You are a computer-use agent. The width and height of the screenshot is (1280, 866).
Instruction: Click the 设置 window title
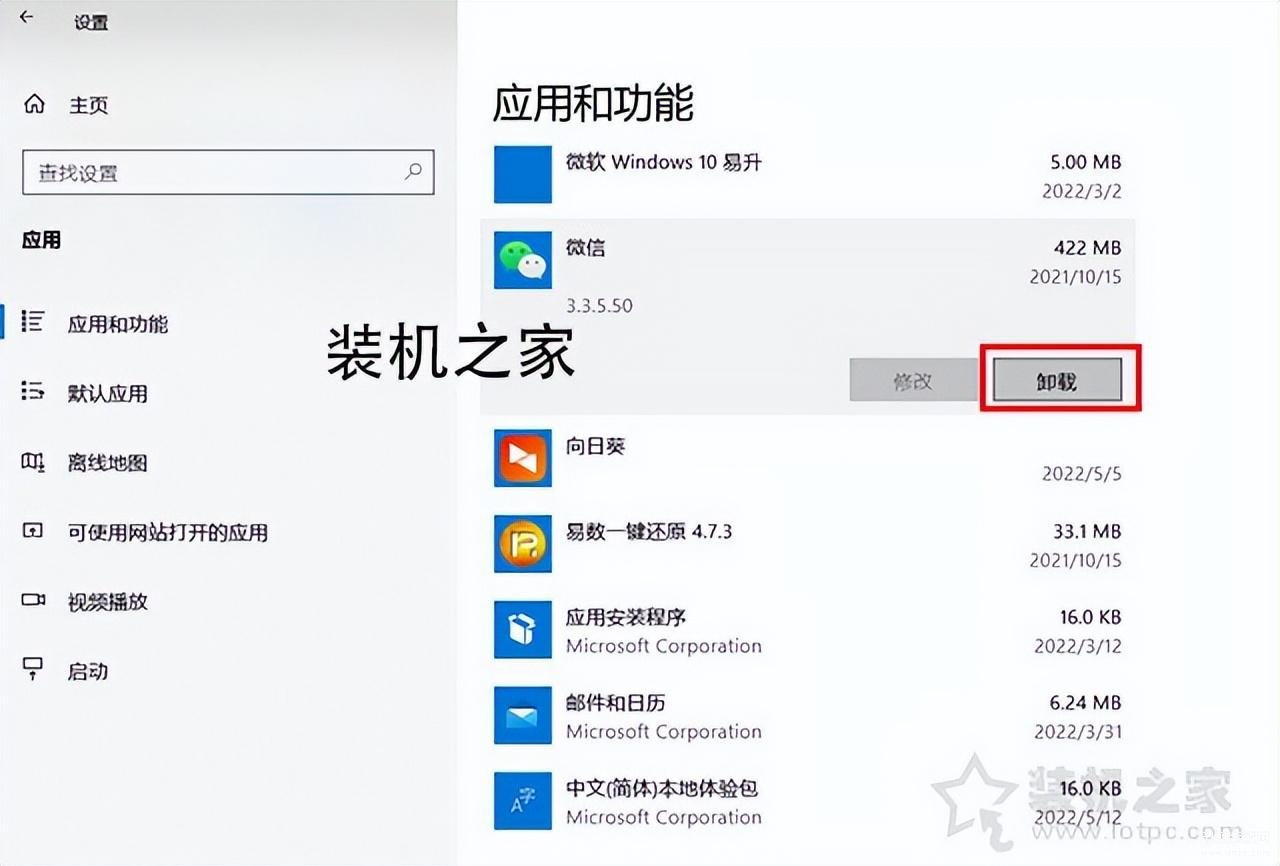coord(91,21)
